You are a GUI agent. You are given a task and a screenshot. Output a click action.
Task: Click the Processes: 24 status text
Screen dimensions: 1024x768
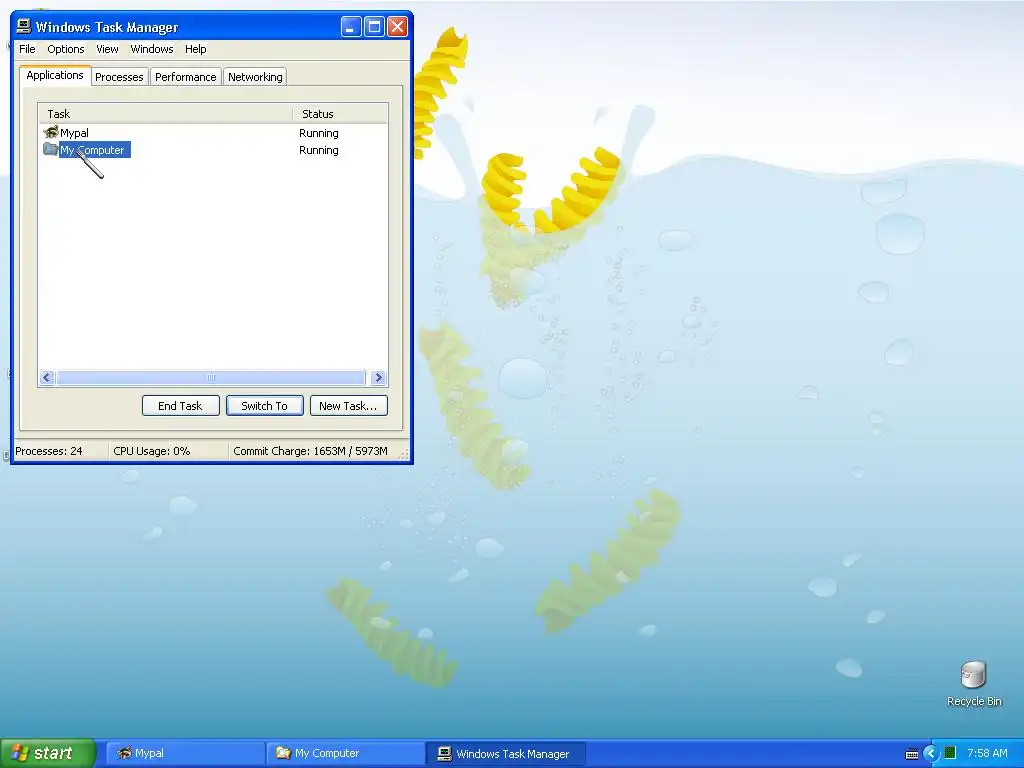pyautogui.click(x=49, y=451)
